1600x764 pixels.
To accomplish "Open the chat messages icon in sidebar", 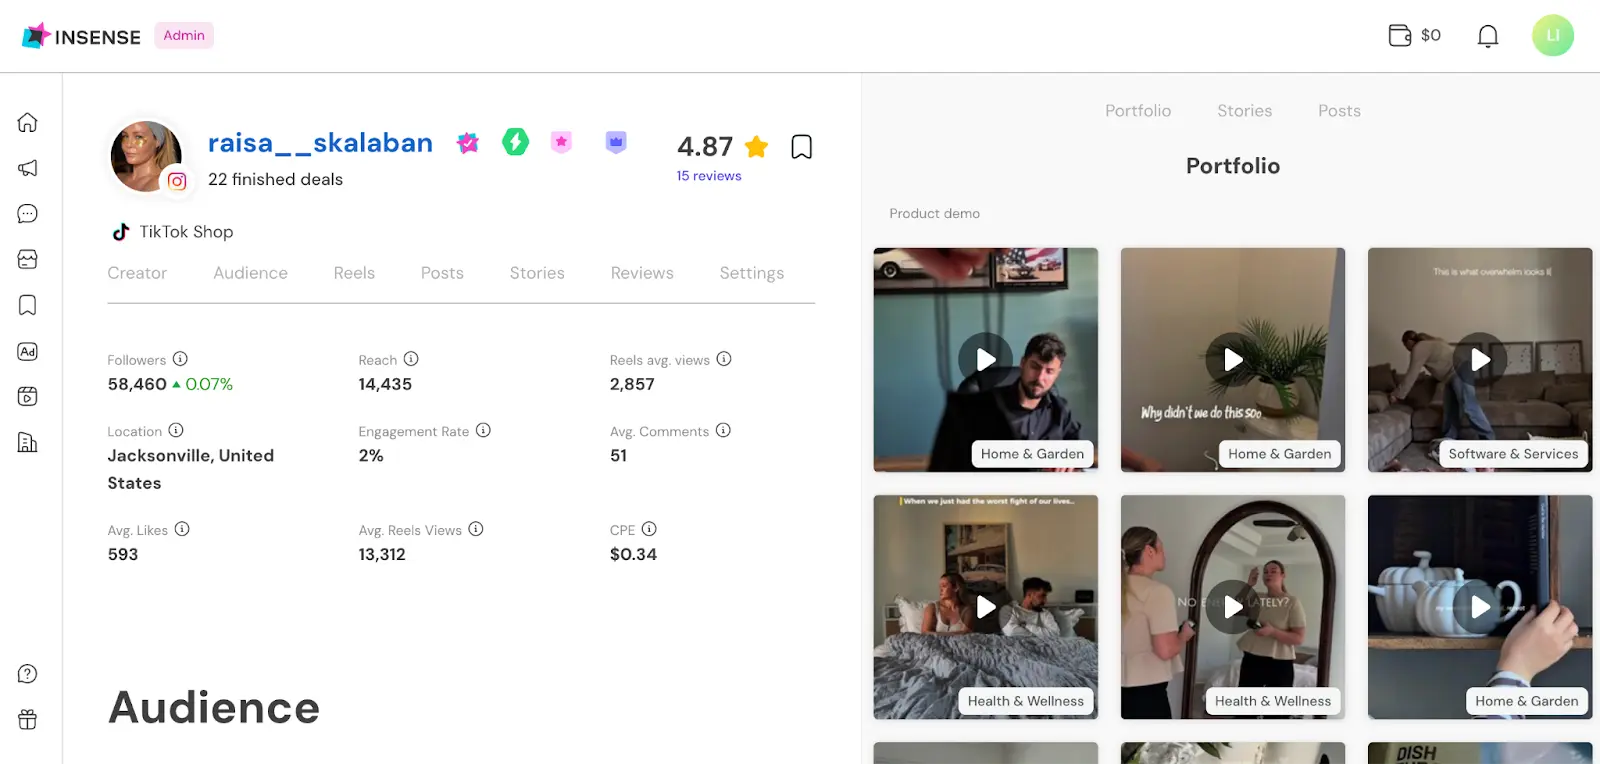I will point(28,214).
